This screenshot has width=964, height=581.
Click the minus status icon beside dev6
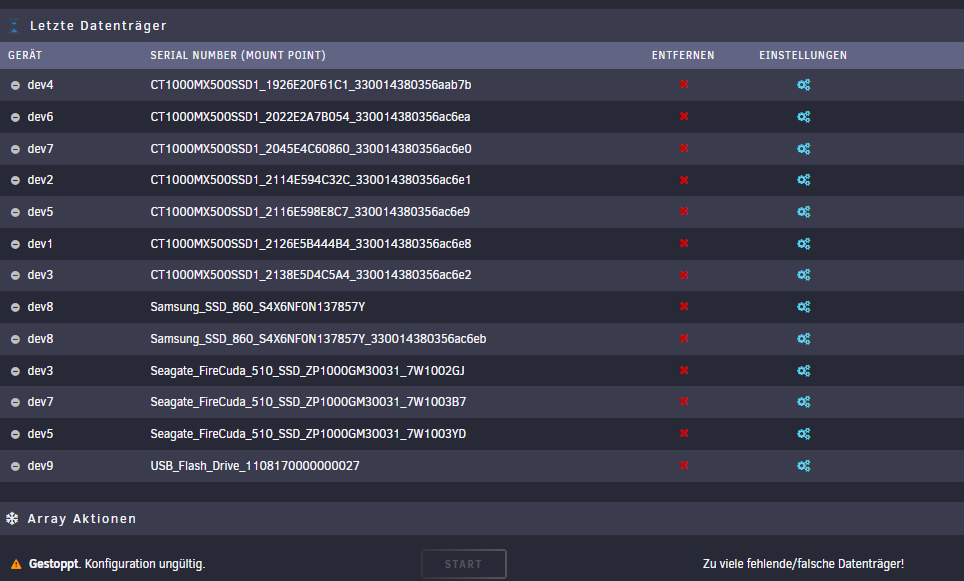(x=15, y=117)
